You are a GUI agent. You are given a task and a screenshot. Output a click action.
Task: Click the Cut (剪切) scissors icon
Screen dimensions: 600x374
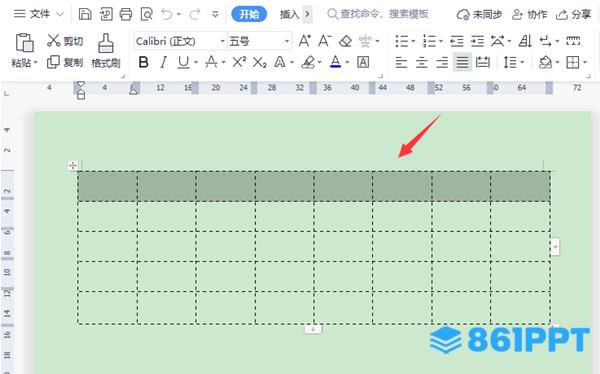pyautogui.click(x=54, y=40)
